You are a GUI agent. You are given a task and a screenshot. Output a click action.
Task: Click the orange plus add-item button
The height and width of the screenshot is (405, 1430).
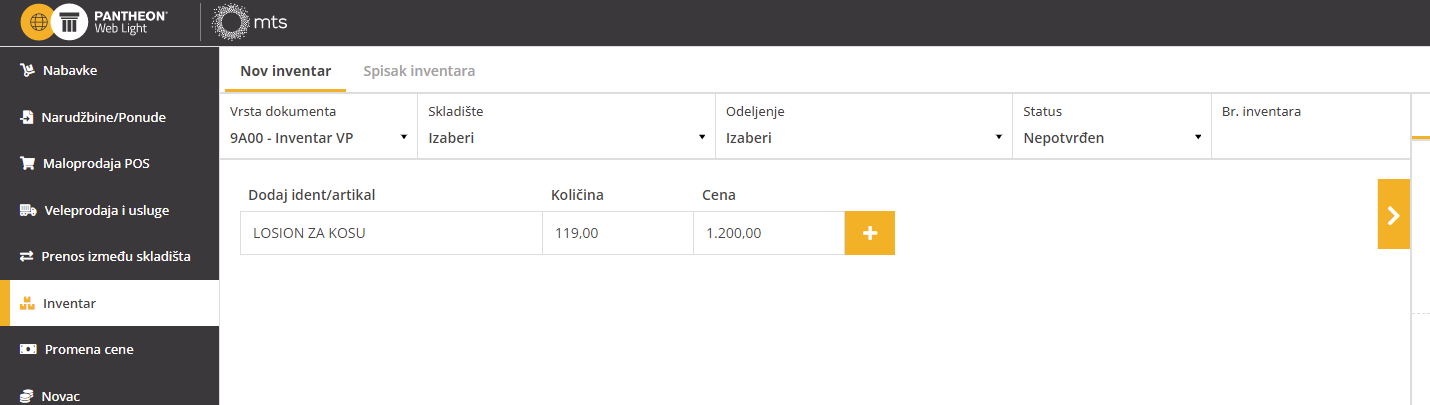pyautogui.click(x=870, y=233)
